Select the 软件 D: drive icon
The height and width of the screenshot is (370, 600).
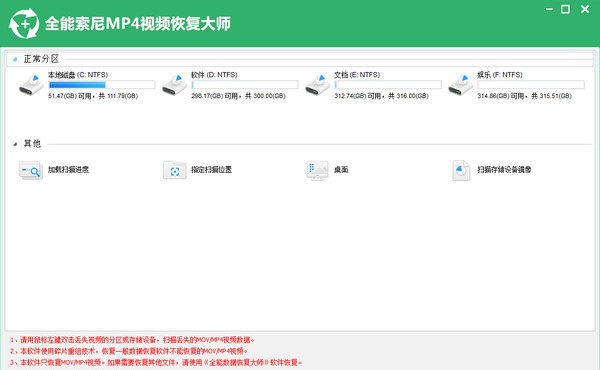click(174, 85)
